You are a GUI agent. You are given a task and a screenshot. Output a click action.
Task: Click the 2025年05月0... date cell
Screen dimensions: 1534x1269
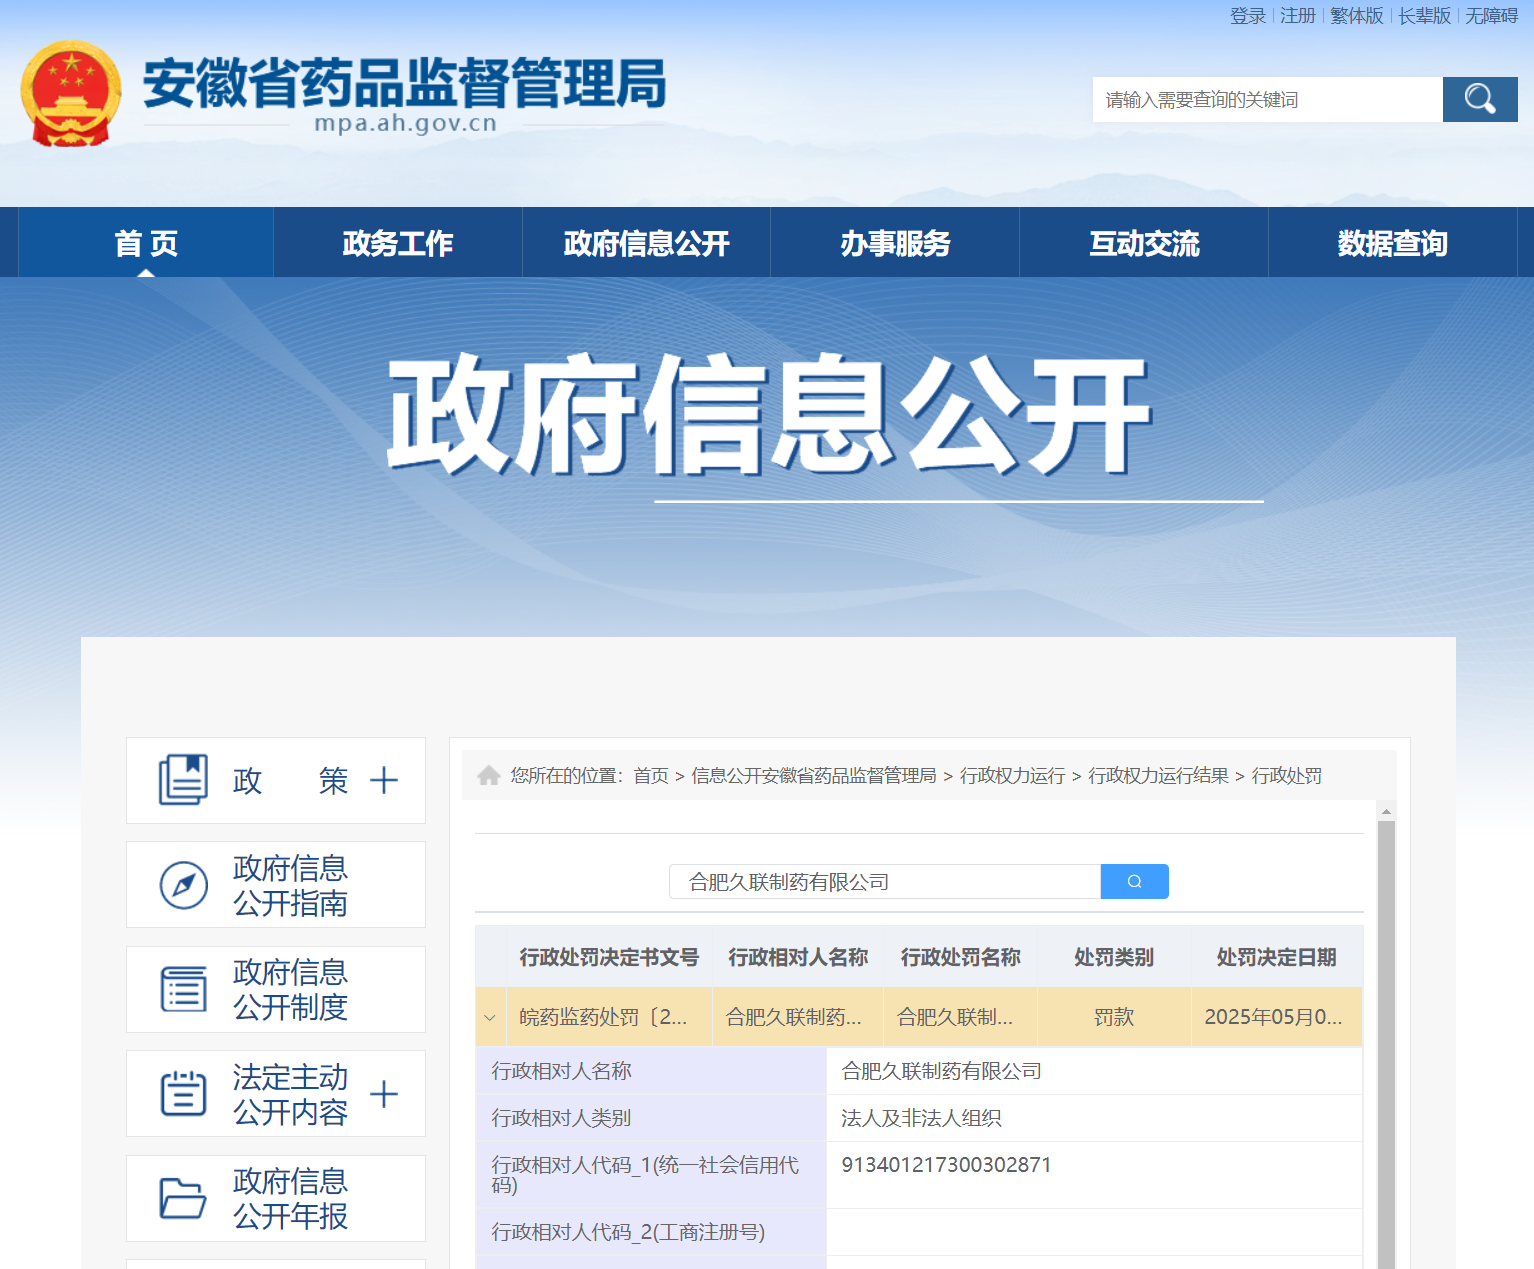pos(1277,1017)
